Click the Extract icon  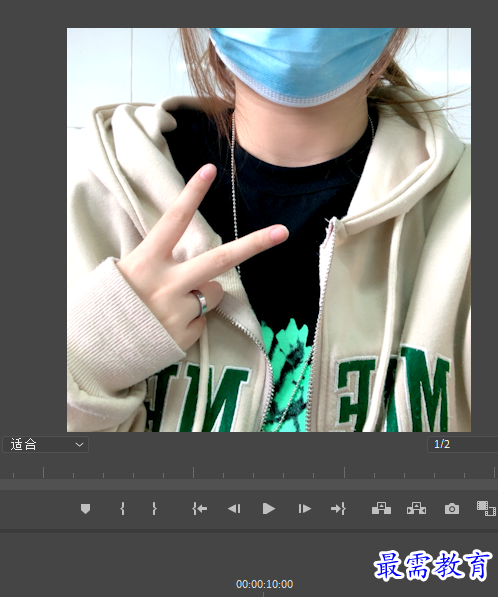(x=417, y=508)
